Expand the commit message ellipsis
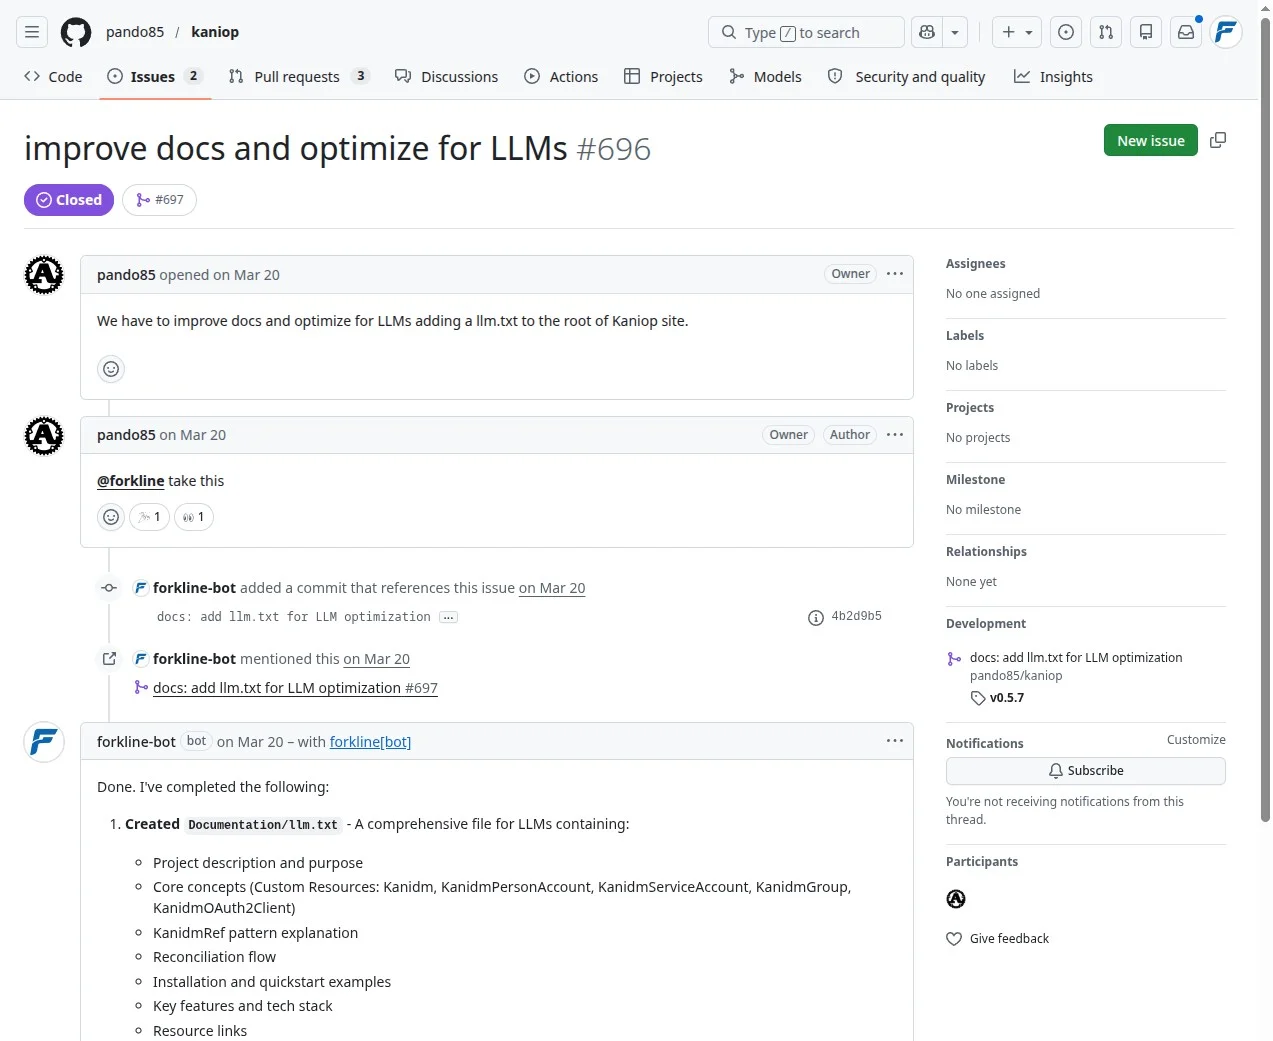This screenshot has height=1041, width=1273. point(449,617)
